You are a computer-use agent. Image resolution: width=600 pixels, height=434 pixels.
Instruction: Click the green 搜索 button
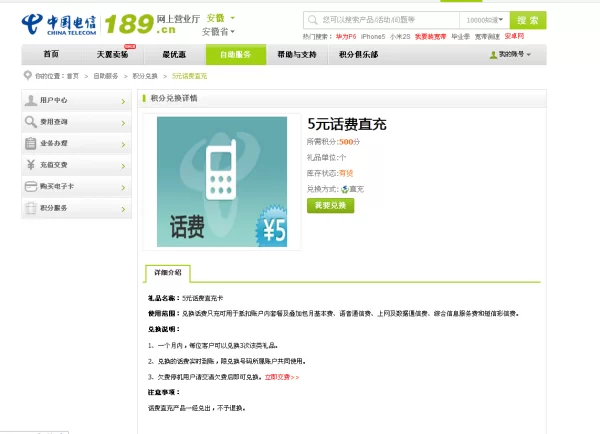click(x=527, y=20)
